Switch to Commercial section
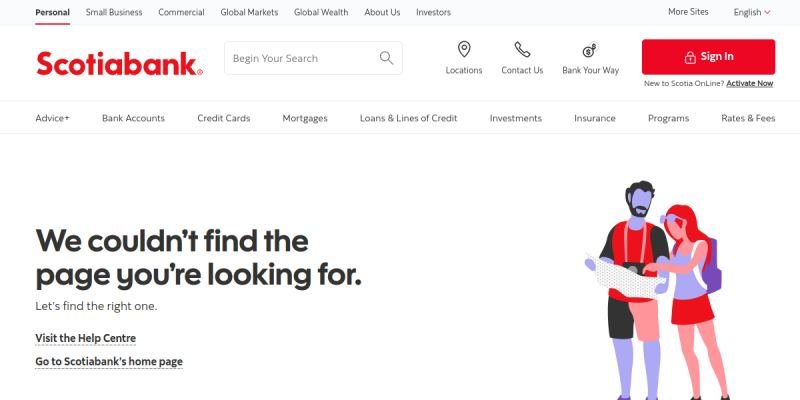The width and height of the screenshot is (800, 400). pyautogui.click(x=181, y=12)
